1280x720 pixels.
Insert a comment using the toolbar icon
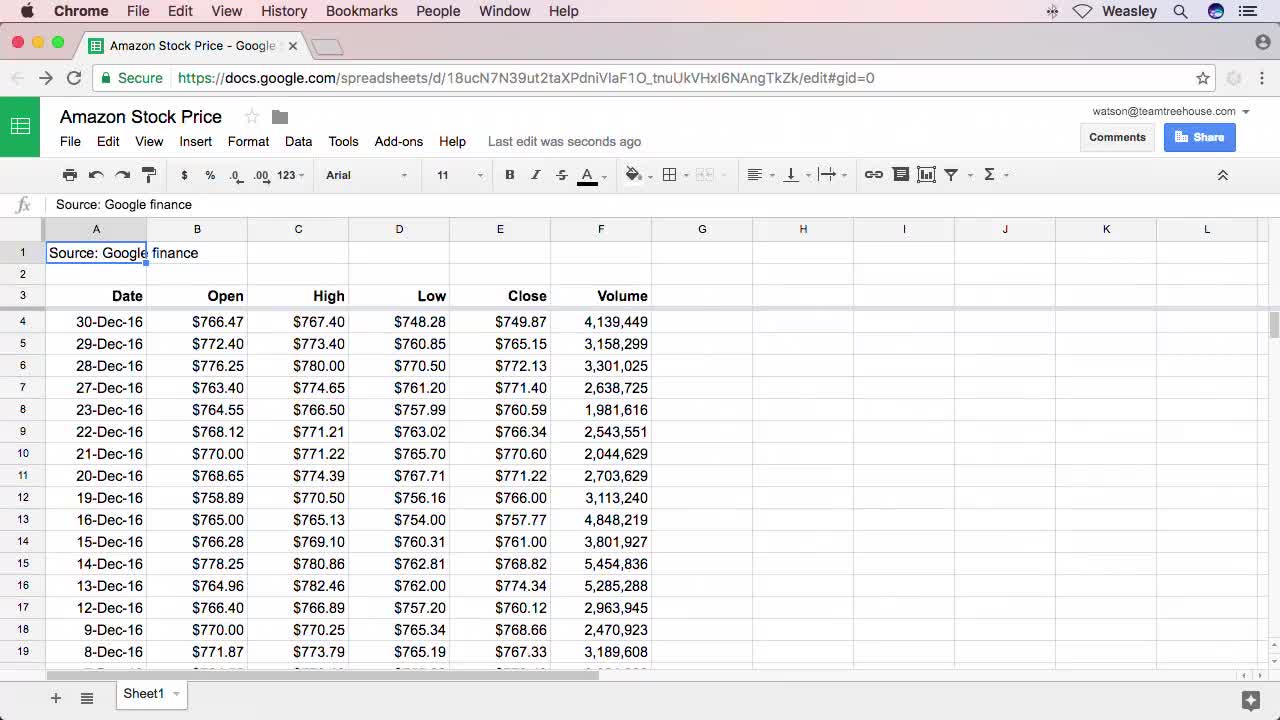point(899,174)
